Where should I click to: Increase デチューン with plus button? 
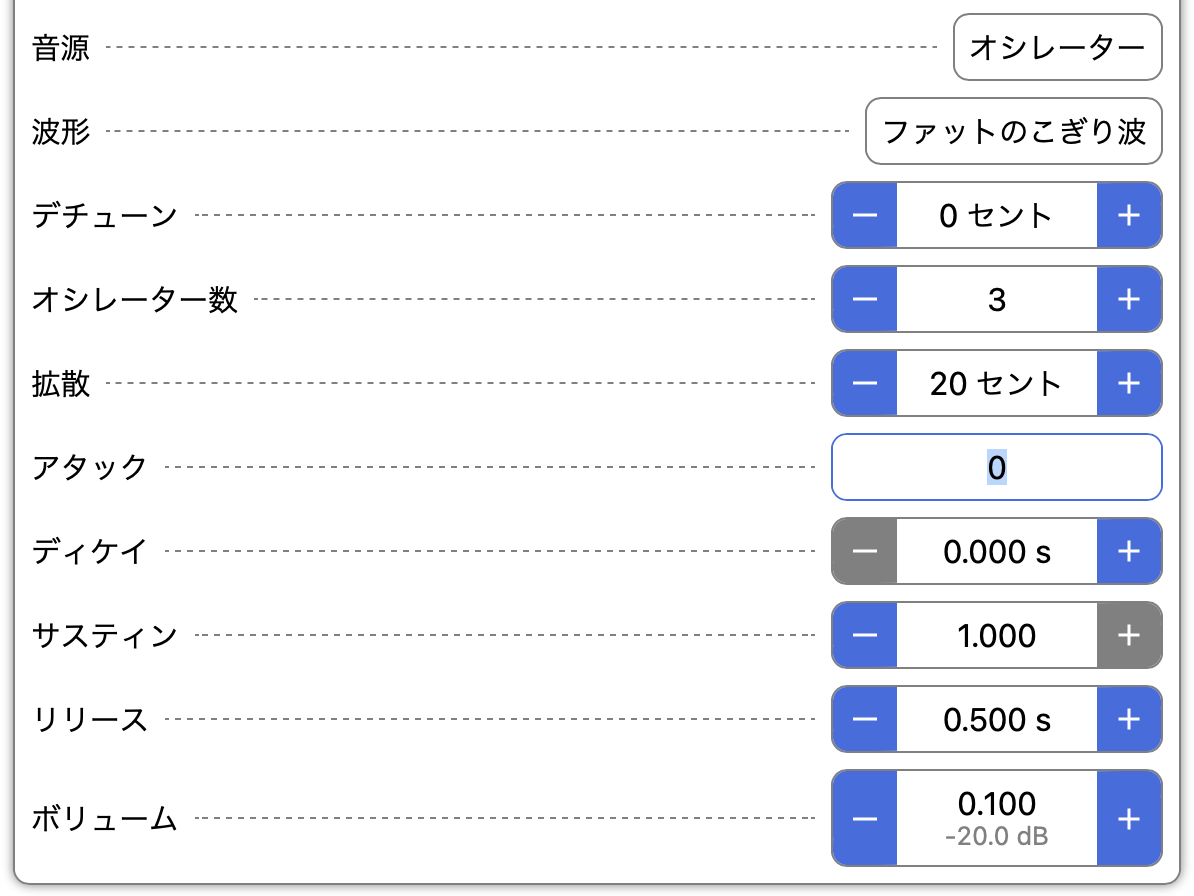1129,215
